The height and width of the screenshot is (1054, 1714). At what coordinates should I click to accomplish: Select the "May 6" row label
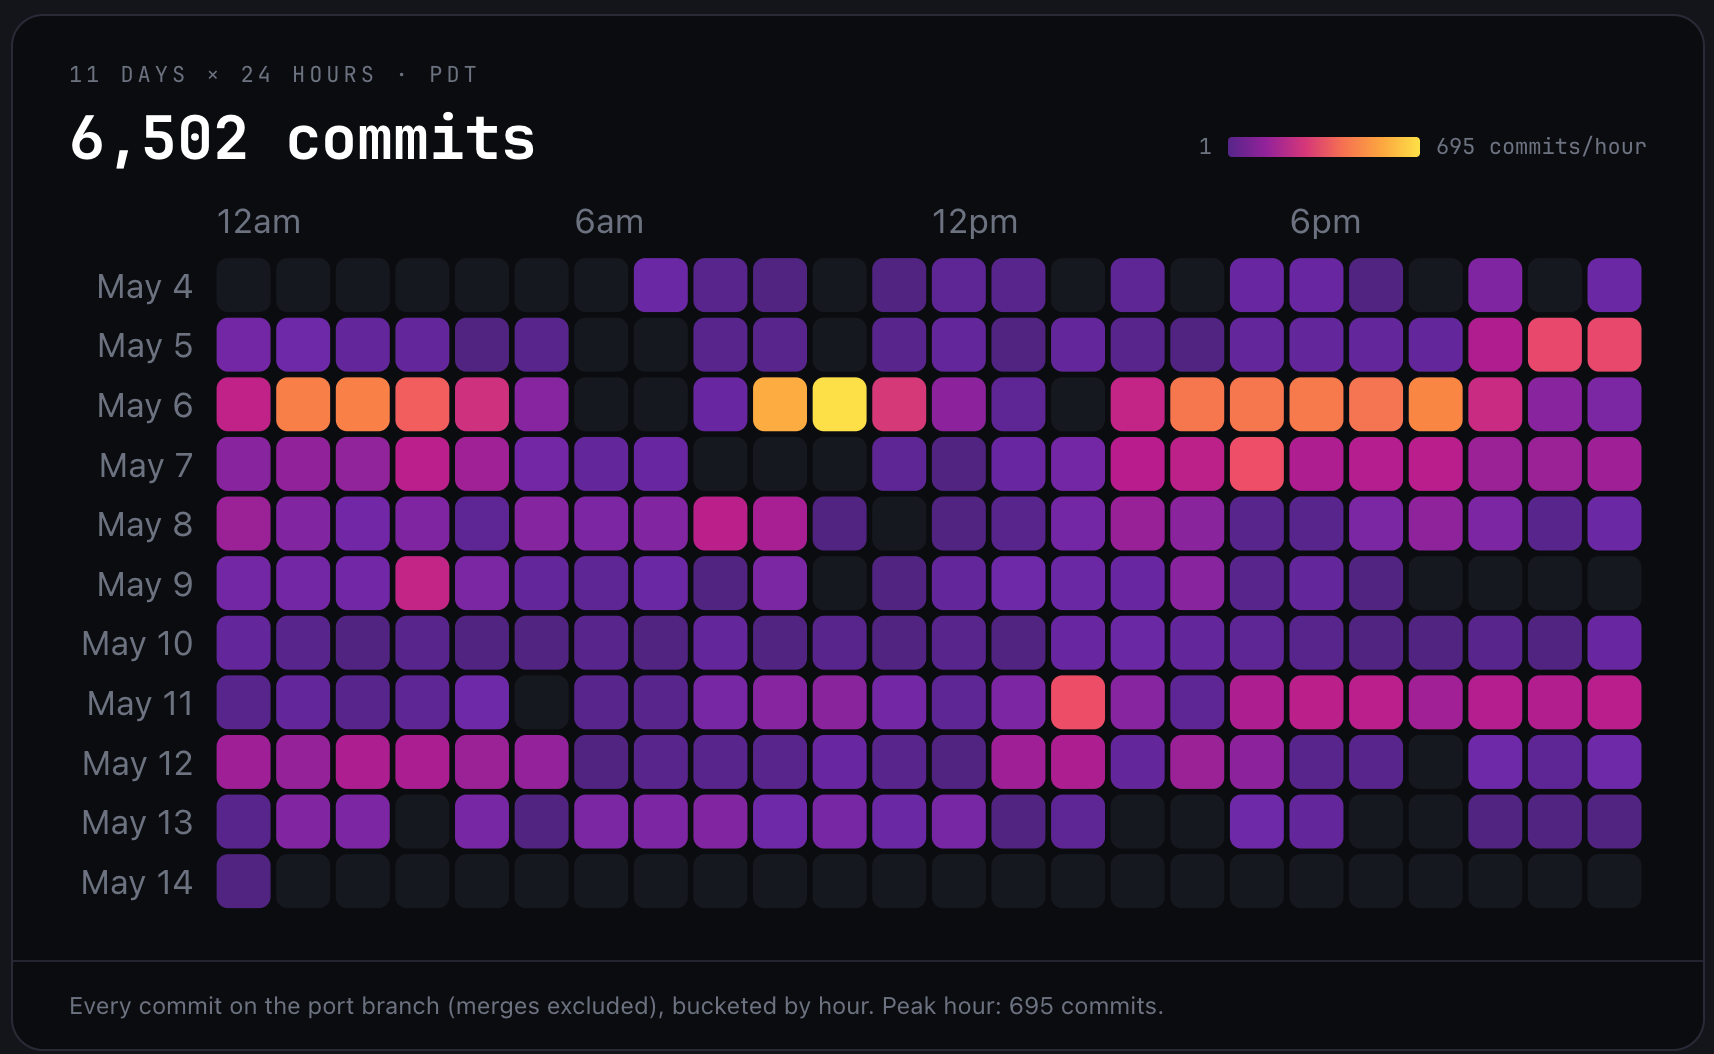pos(145,406)
